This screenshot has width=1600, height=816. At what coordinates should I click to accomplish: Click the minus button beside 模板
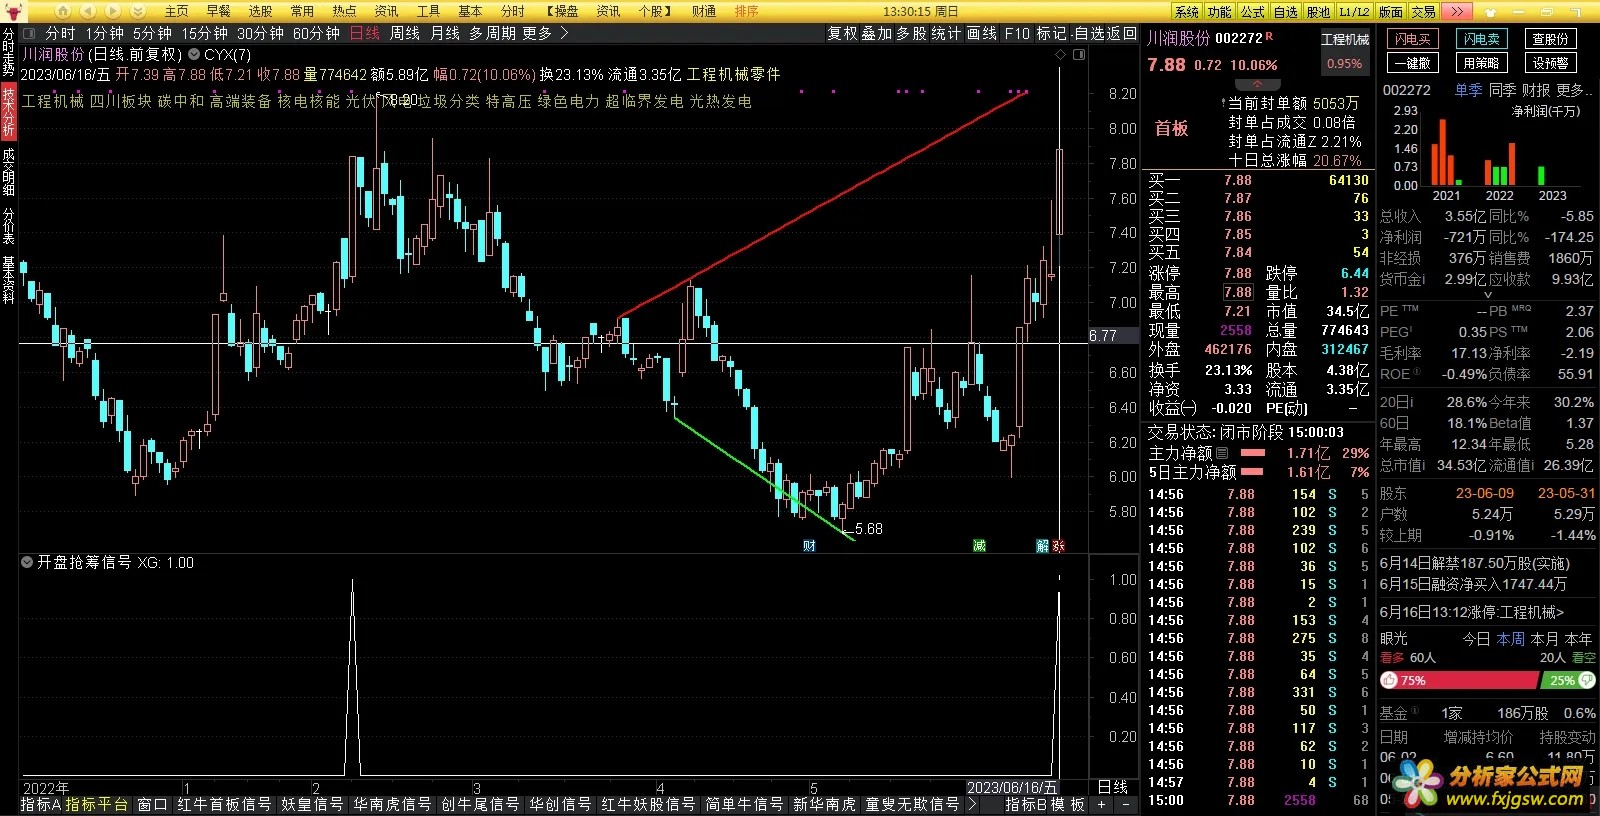coord(1125,804)
